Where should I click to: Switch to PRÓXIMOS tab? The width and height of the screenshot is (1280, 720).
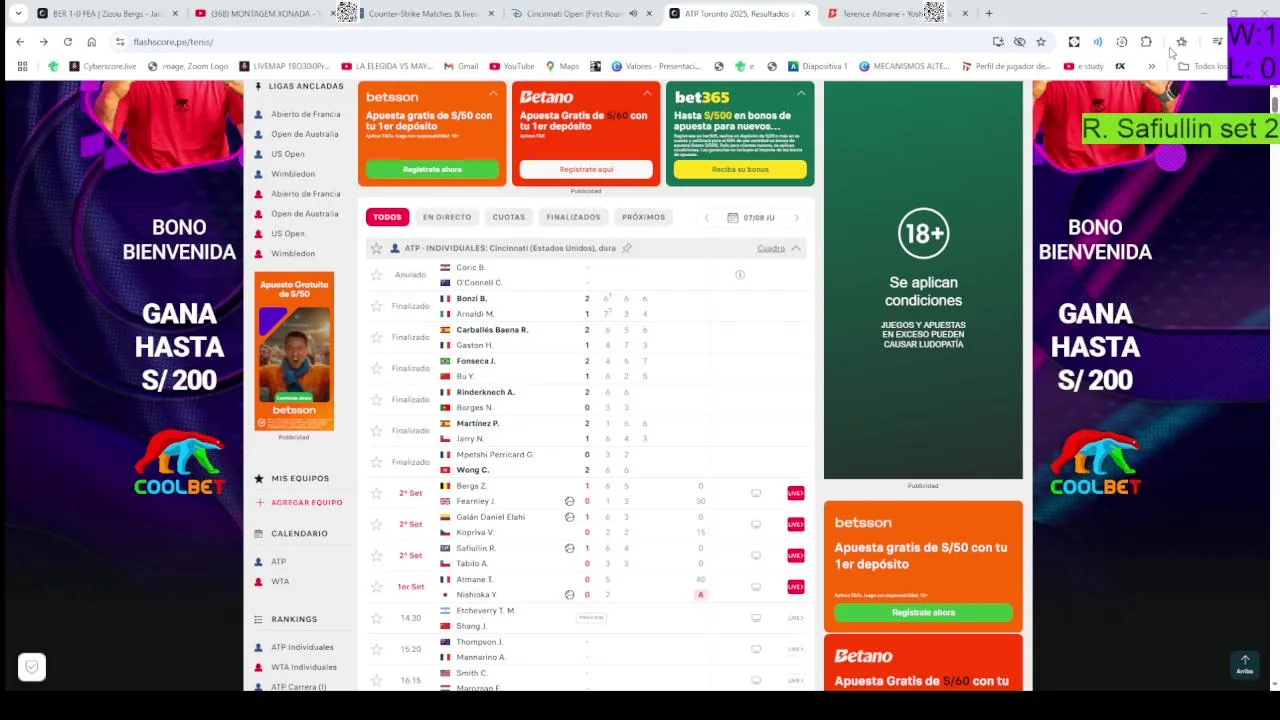pyautogui.click(x=643, y=217)
